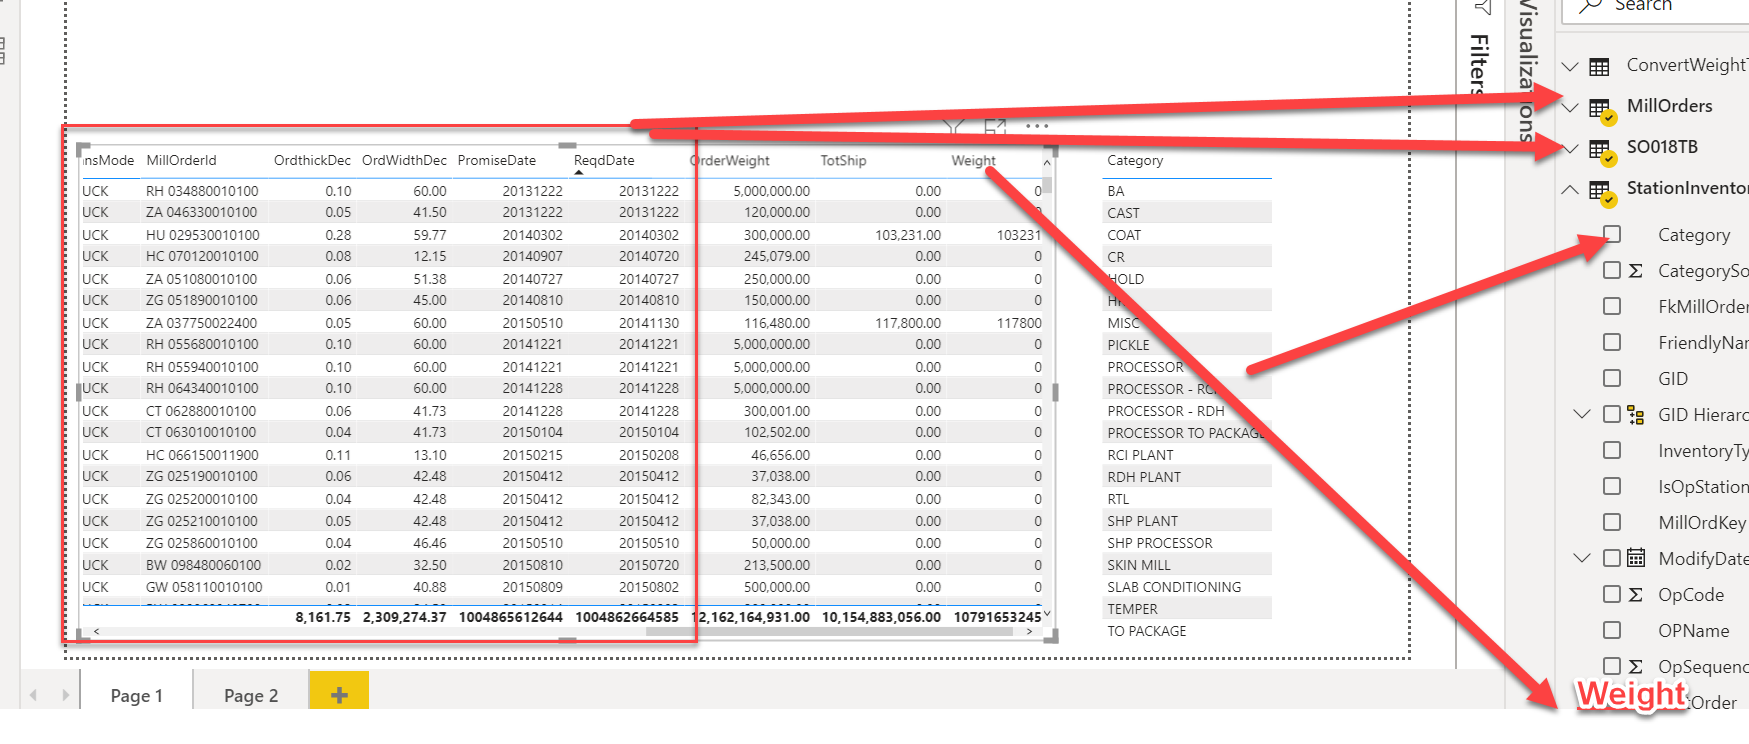1749x744 pixels.
Task: Tick the OPName field checkbox
Action: point(1612,630)
